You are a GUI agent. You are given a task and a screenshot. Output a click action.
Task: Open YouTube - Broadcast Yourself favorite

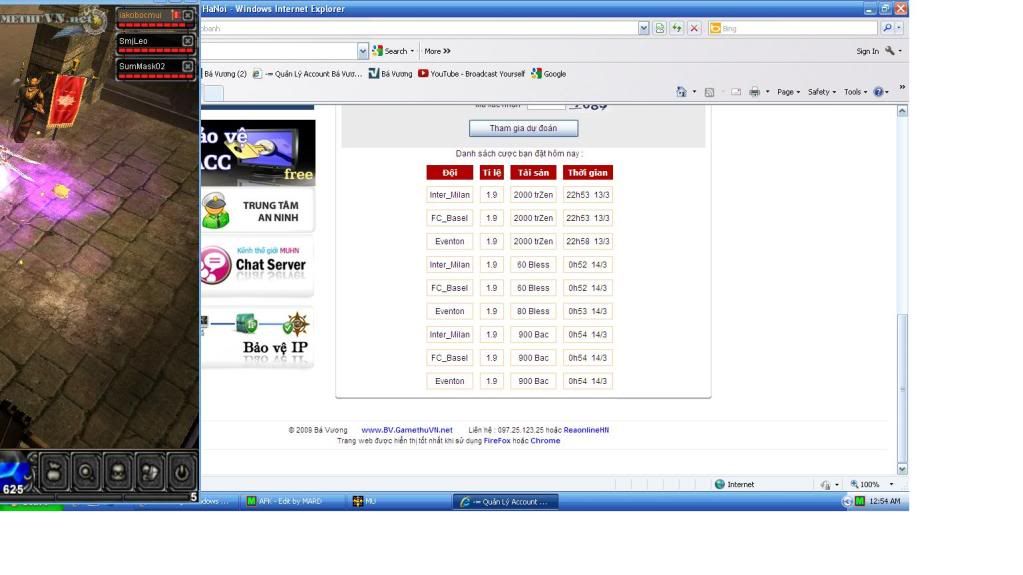tap(471, 74)
